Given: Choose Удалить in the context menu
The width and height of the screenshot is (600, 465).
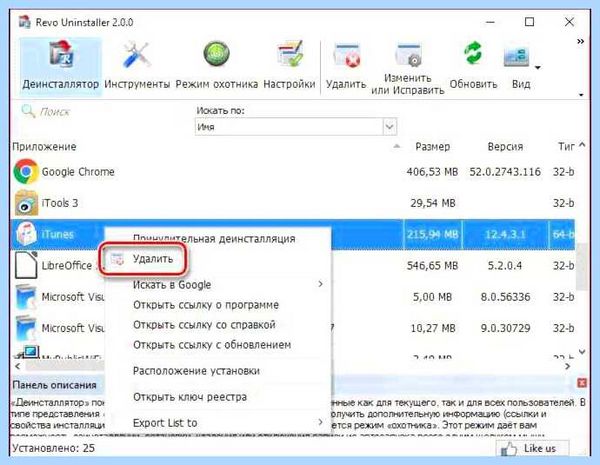Looking at the screenshot, I should click(x=153, y=259).
